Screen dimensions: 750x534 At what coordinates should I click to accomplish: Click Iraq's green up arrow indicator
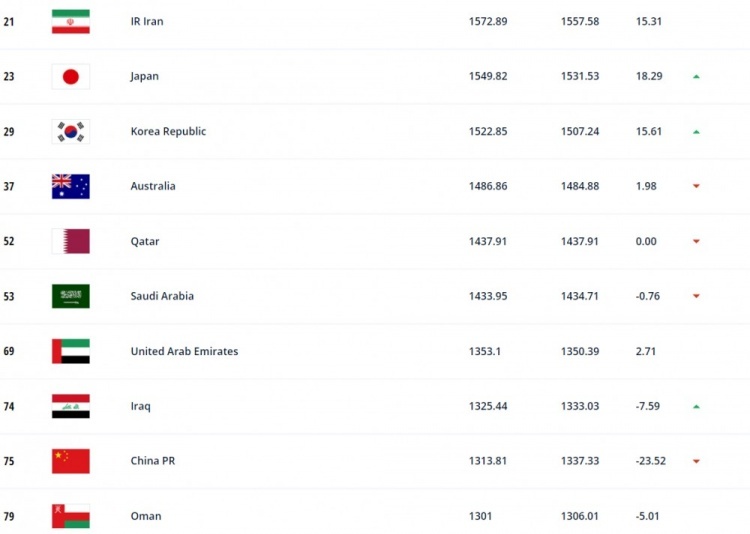(696, 407)
